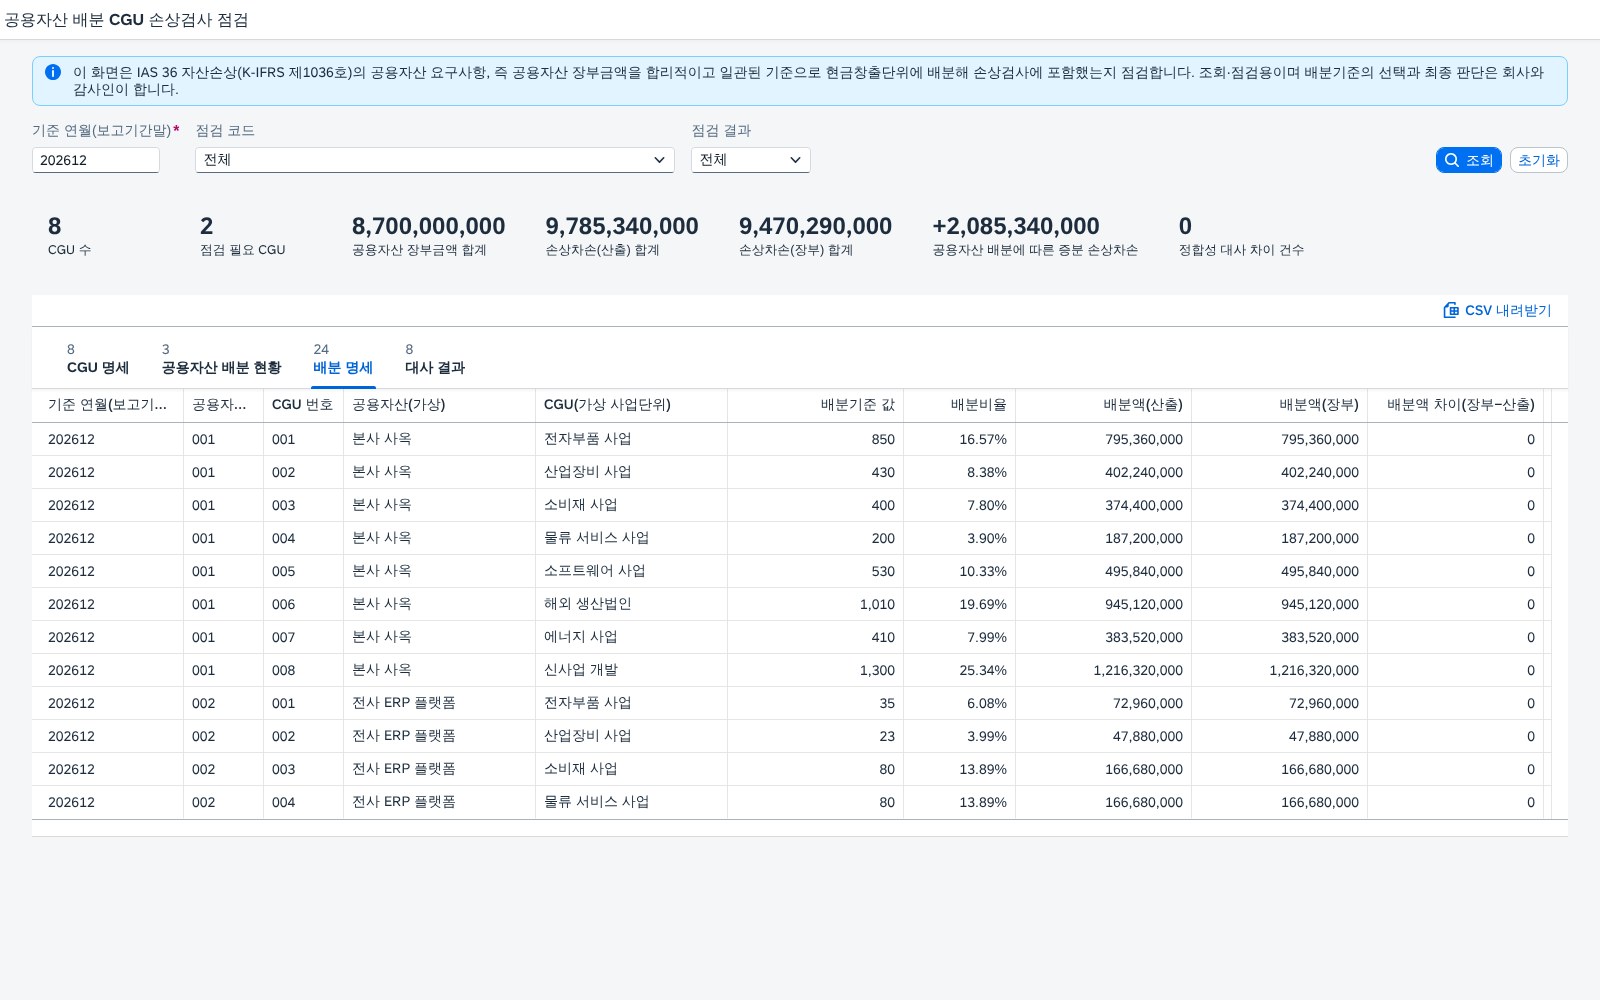The height and width of the screenshot is (1000, 1600).
Task: Click the +2,085,340,000 KPI value
Action: [1015, 226]
